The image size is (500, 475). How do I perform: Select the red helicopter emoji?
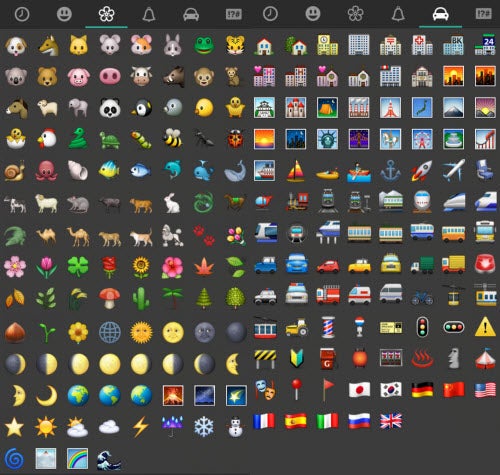(264, 202)
